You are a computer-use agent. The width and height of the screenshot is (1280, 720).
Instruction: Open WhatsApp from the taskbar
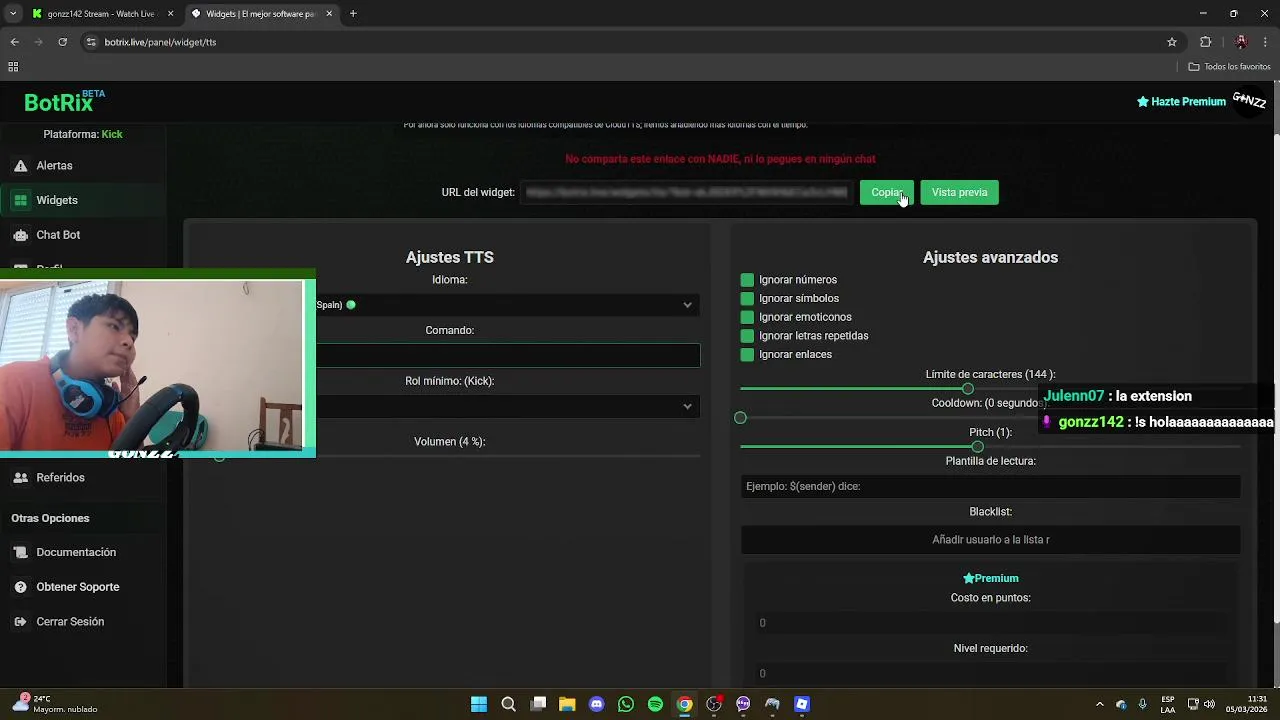coord(626,704)
